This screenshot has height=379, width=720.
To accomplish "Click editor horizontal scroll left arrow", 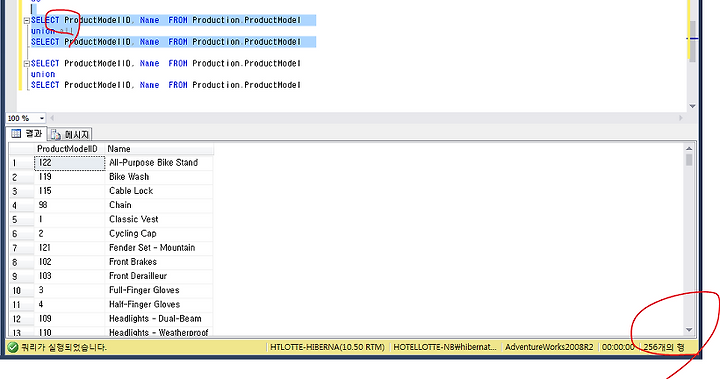I will [51, 118].
